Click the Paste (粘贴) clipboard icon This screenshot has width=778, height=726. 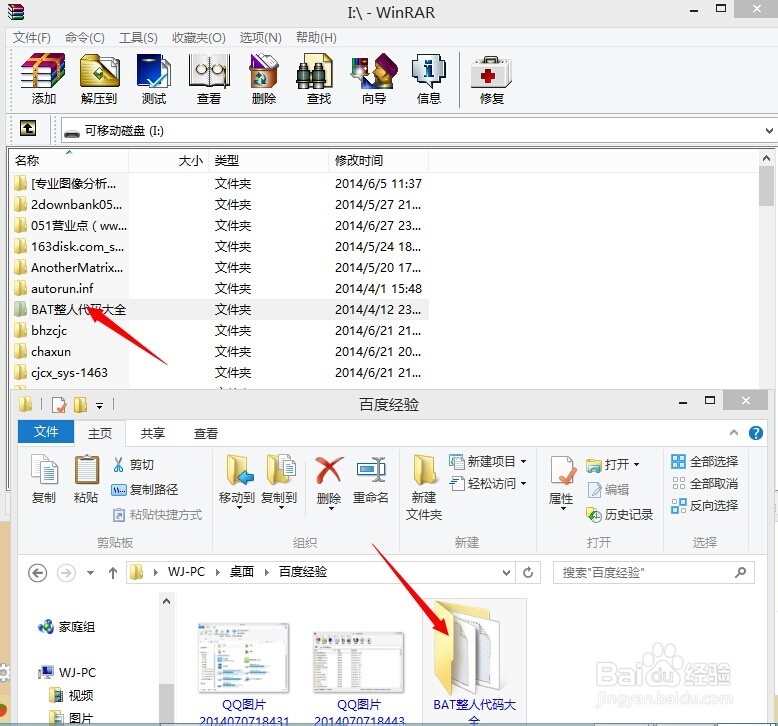point(86,478)
